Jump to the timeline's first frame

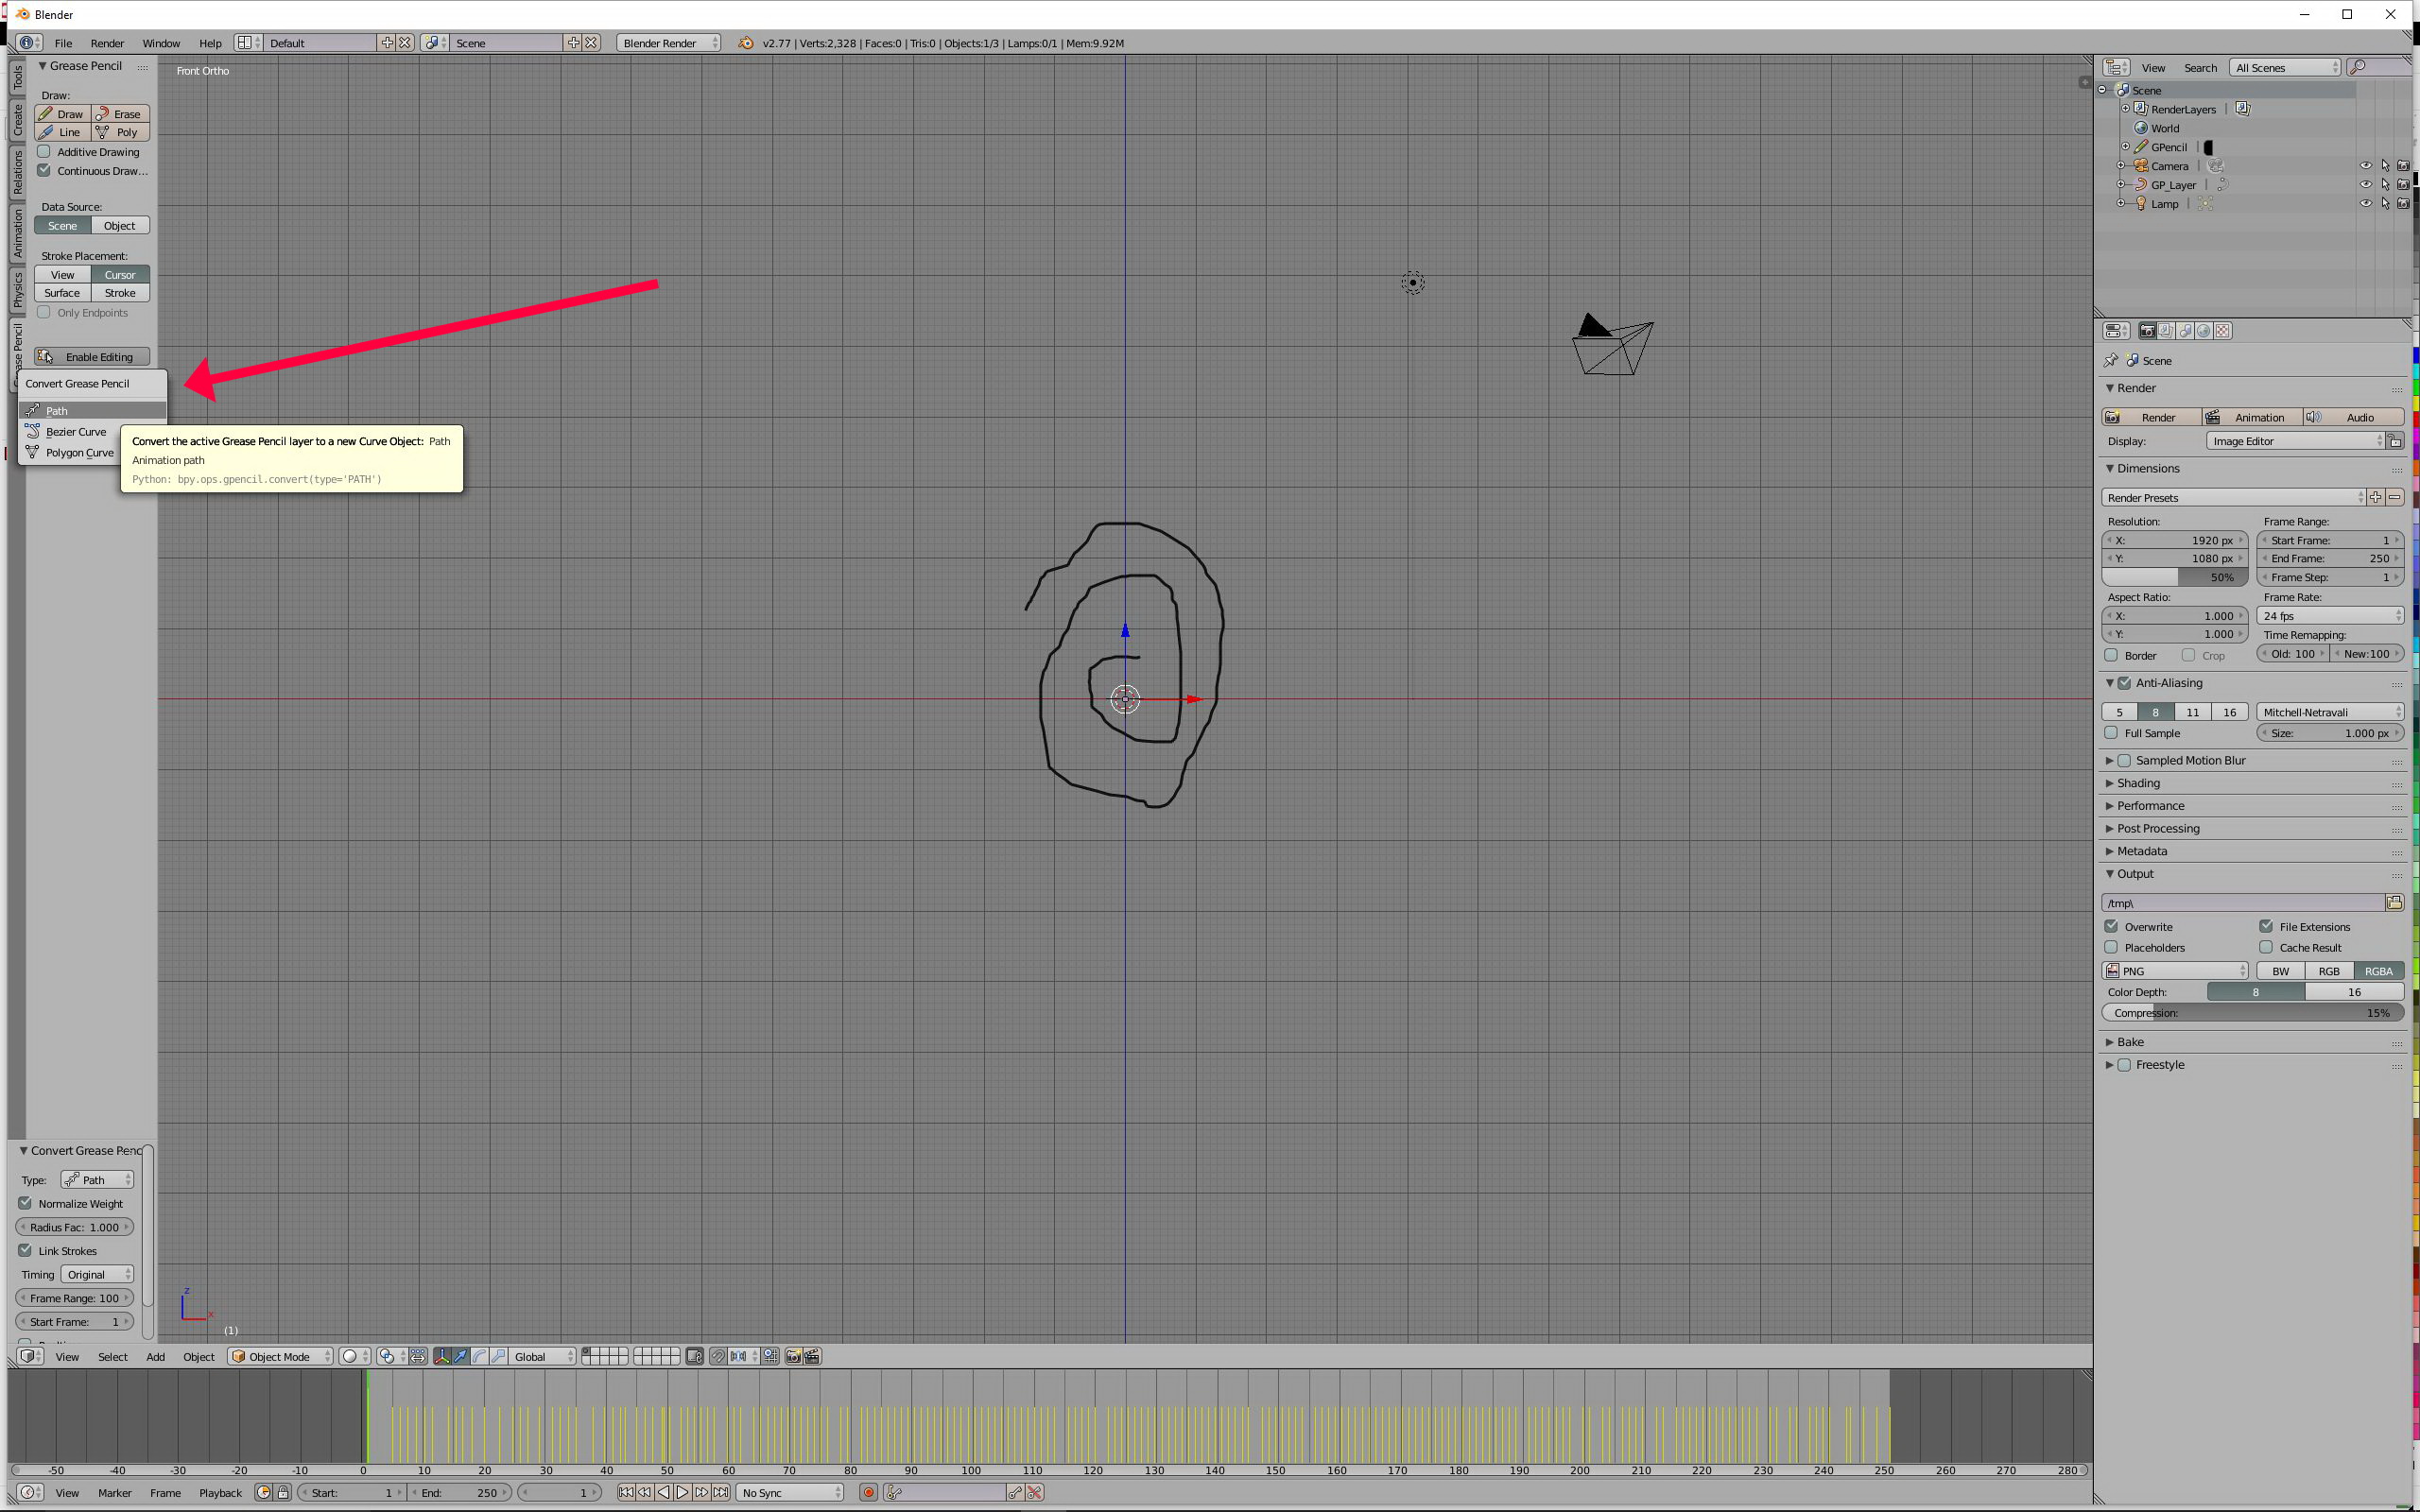click(626, 1492)
